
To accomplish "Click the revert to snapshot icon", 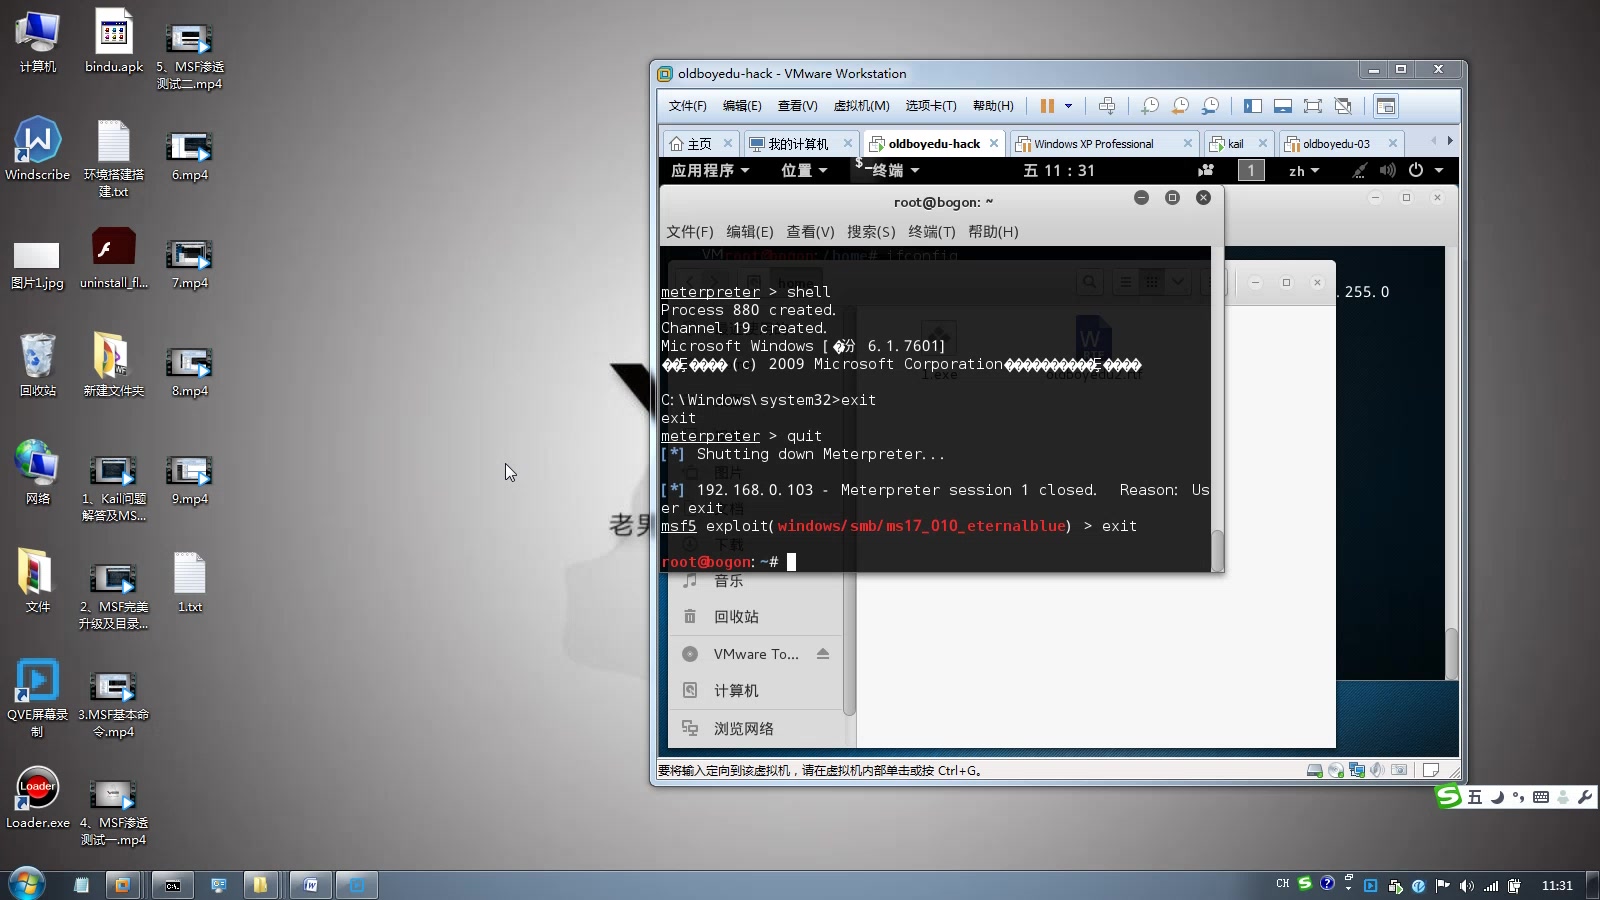I will [1180, 106].
